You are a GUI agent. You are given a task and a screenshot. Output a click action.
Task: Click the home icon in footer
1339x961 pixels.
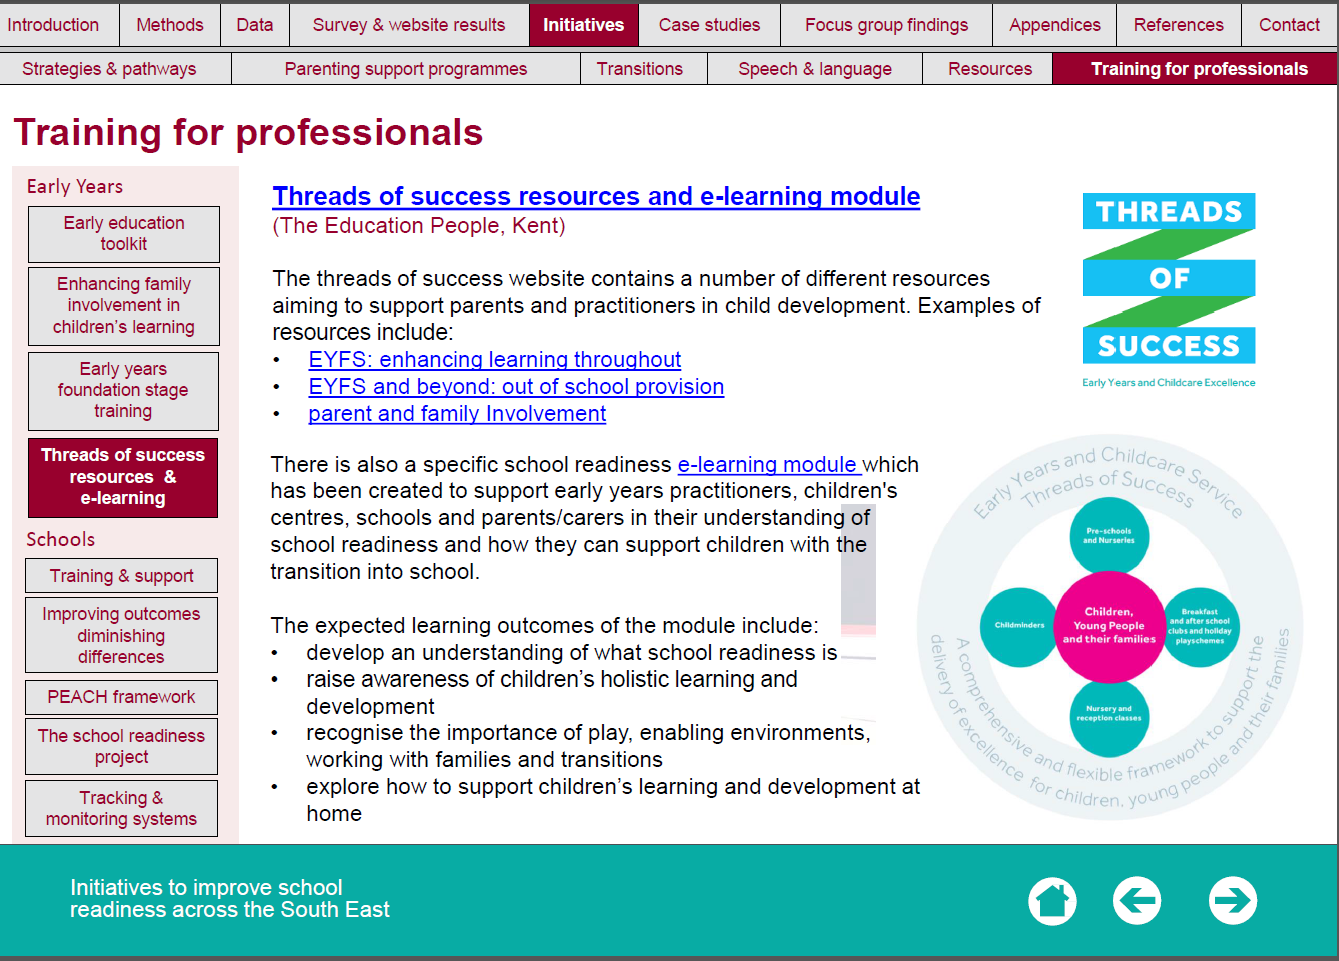pos(1052,901)
